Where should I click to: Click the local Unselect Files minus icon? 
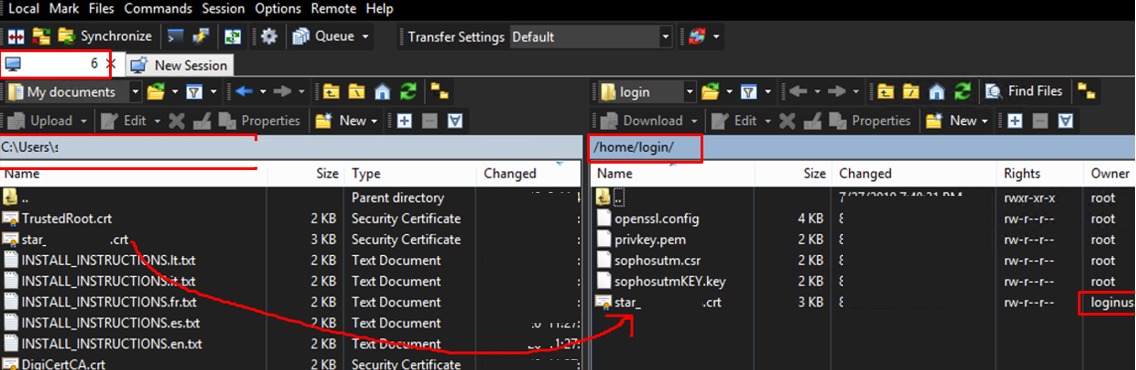coord(430,120)
